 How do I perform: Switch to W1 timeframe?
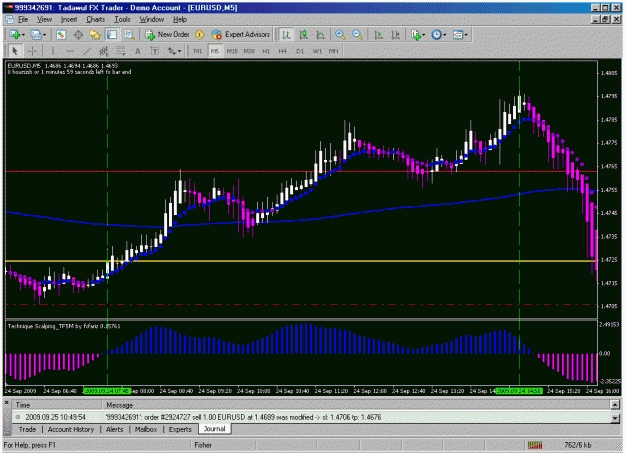317,51
